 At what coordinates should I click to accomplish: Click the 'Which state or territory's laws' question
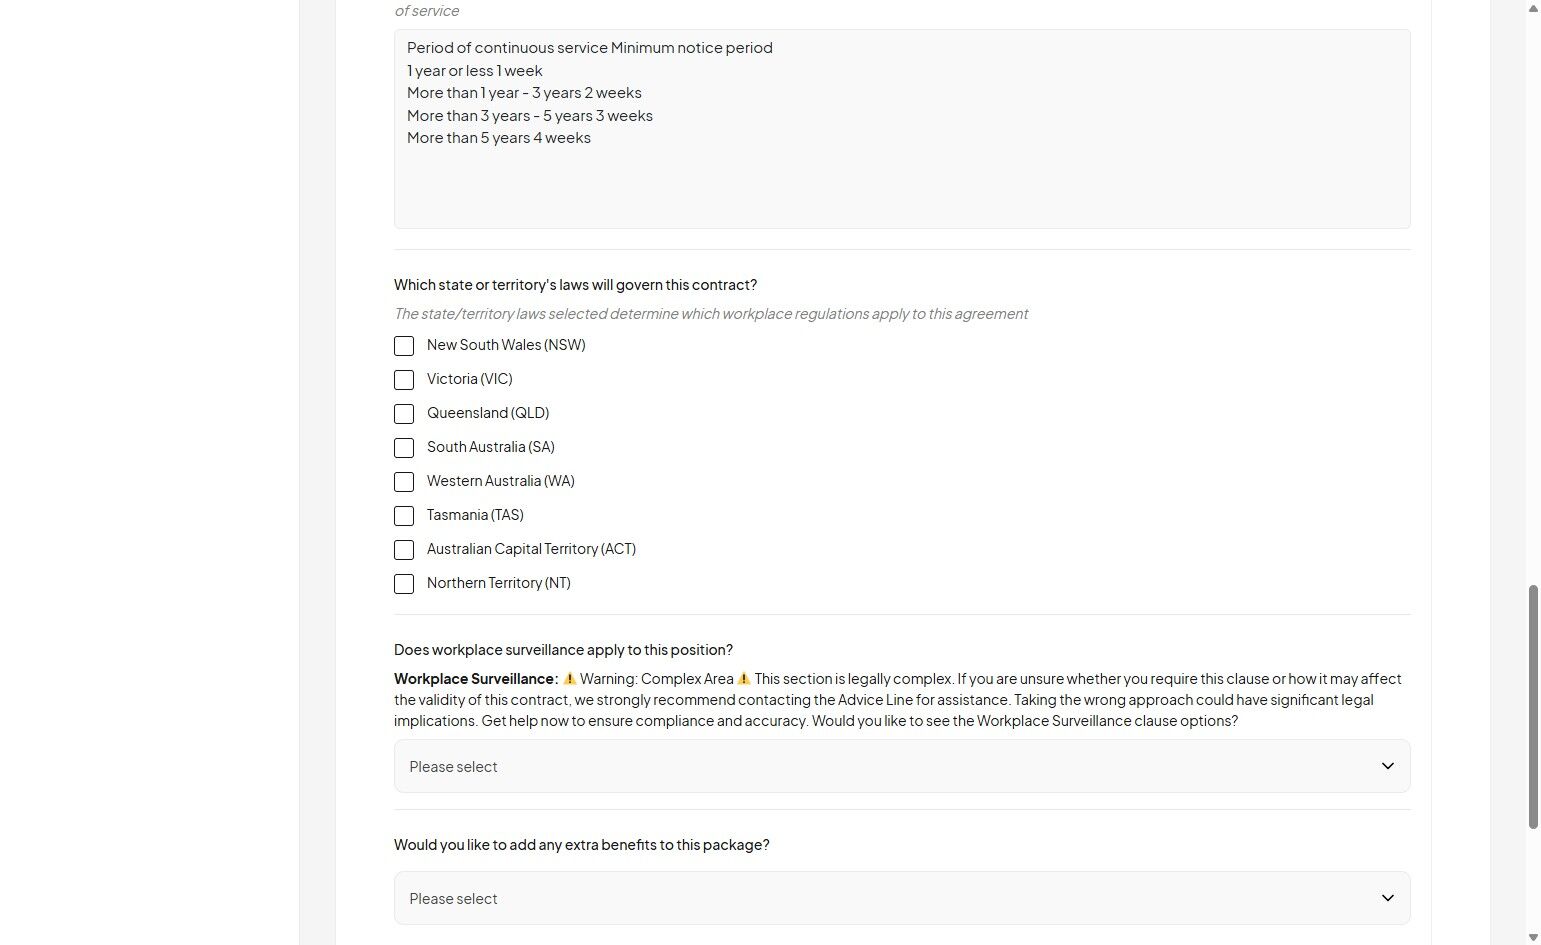point(575,285)
